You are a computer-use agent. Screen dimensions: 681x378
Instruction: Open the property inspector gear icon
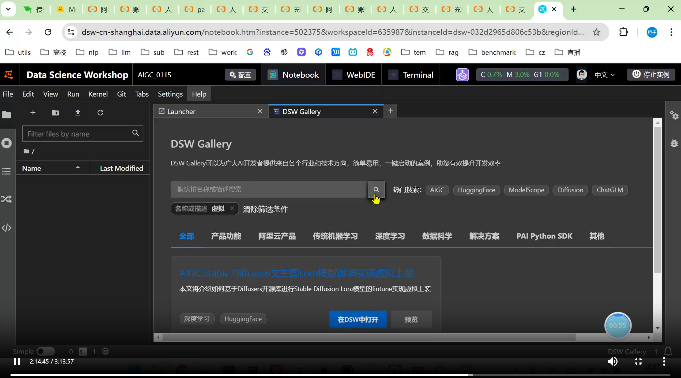(x=674, y=115)
